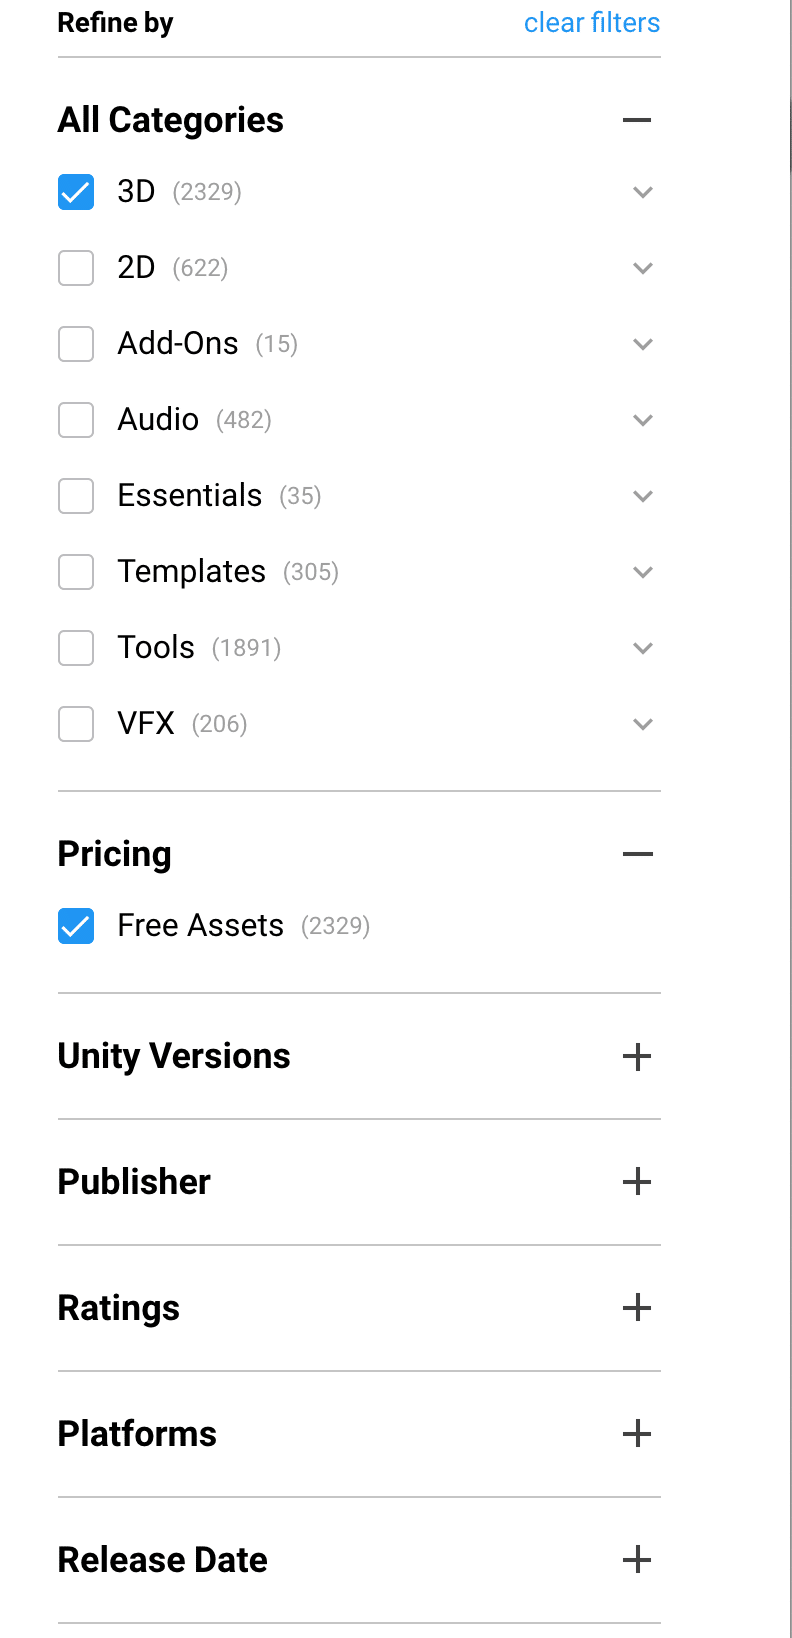Collapse the Pricing section
The width and height of the screenshot is (792, 1638).
click(636, 854)
